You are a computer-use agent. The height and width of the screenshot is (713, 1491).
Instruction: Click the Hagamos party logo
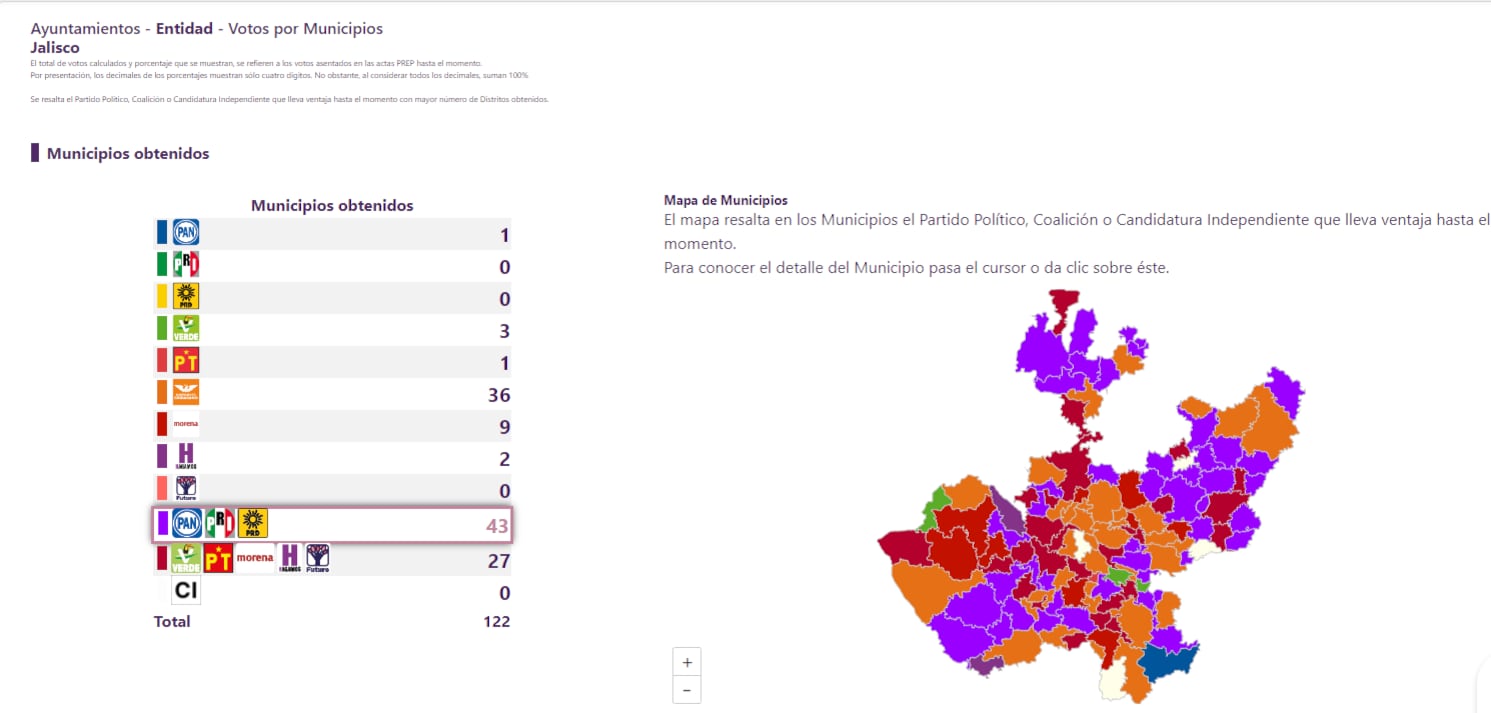[184, 455]
